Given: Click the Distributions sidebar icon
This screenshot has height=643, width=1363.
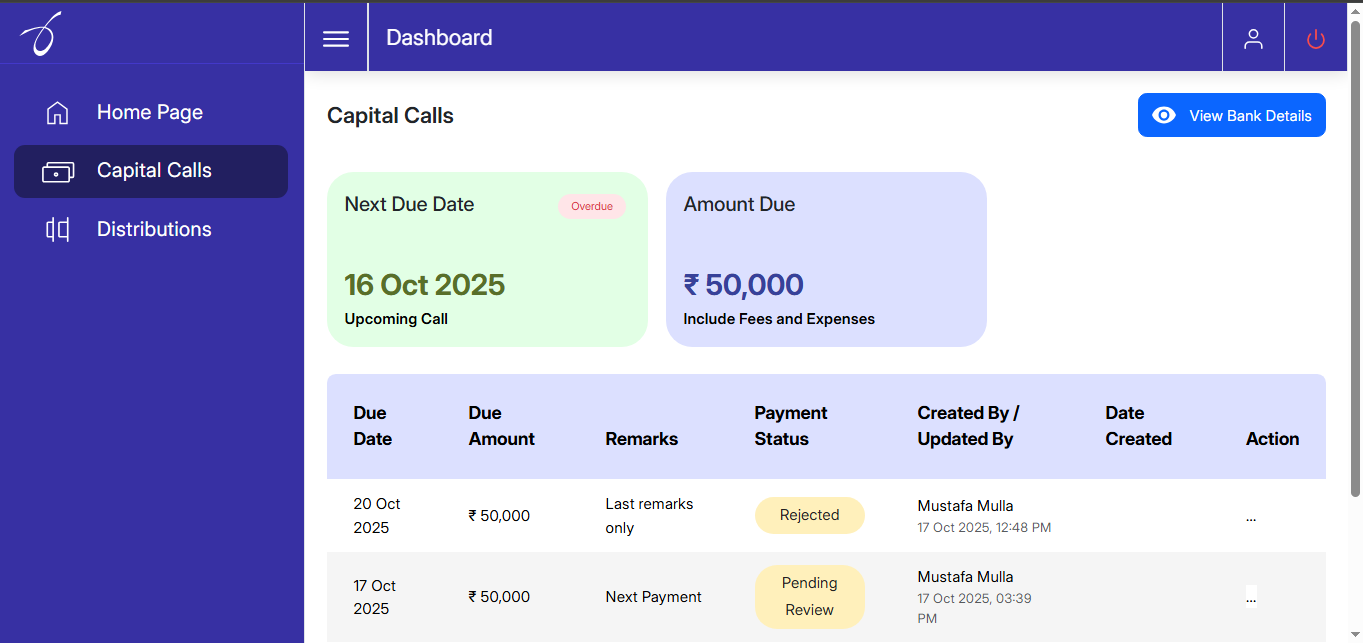Looking at the screenshot, I should 58,230.
